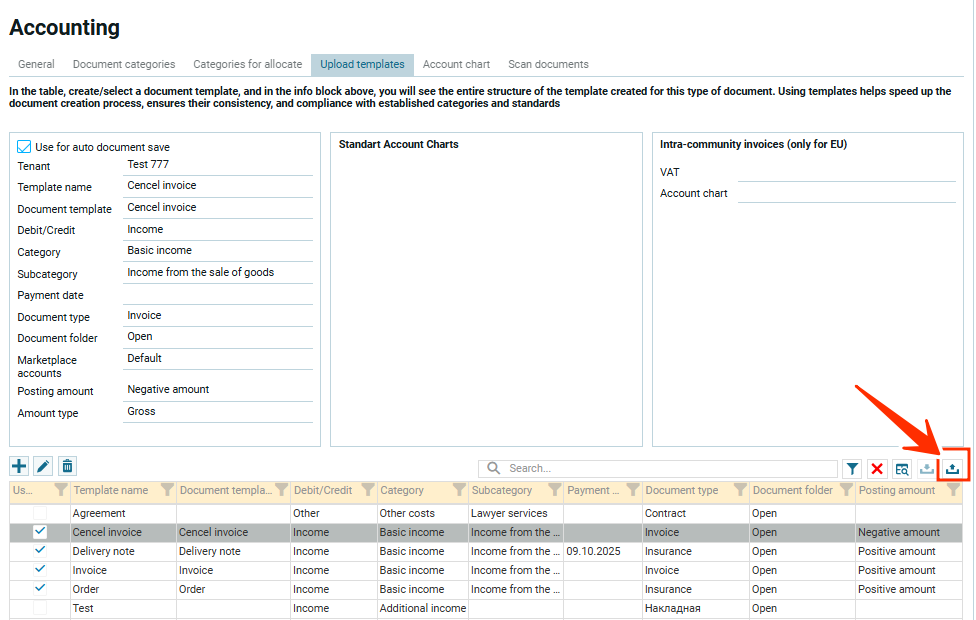This screenshot has height=620, width=976.
Task: Click the VAT field in Intra-community invoices
Action: (x=846, y=172)
